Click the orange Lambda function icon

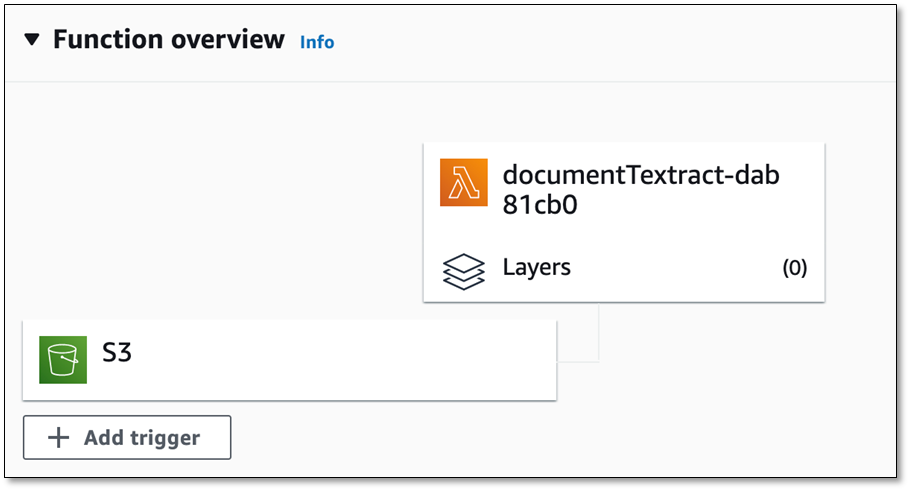tap(464, 182)
